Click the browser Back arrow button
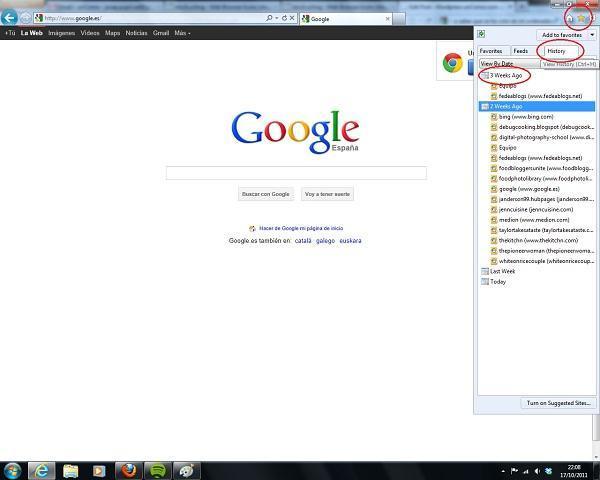Screen dimensions: 600x480 click(x=9, y=18)
